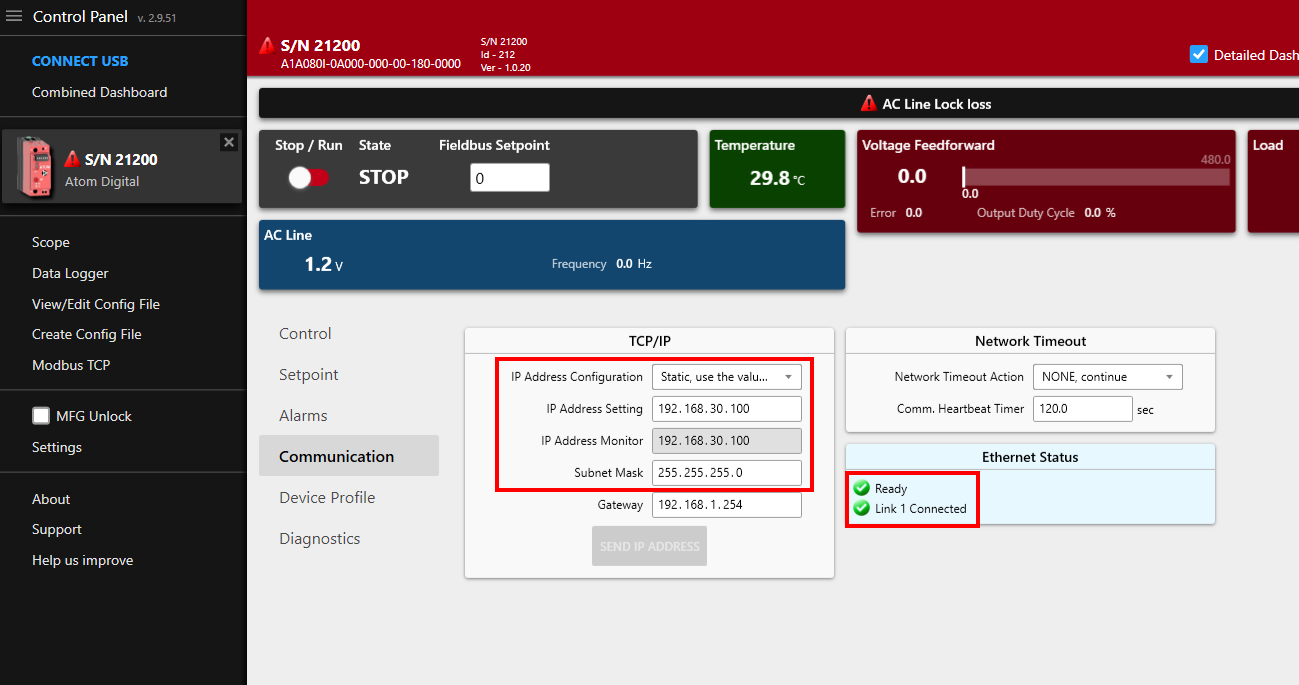Toggle the Stop / Run switch
The image size is (1299, 685).
(x=308, y=177)
